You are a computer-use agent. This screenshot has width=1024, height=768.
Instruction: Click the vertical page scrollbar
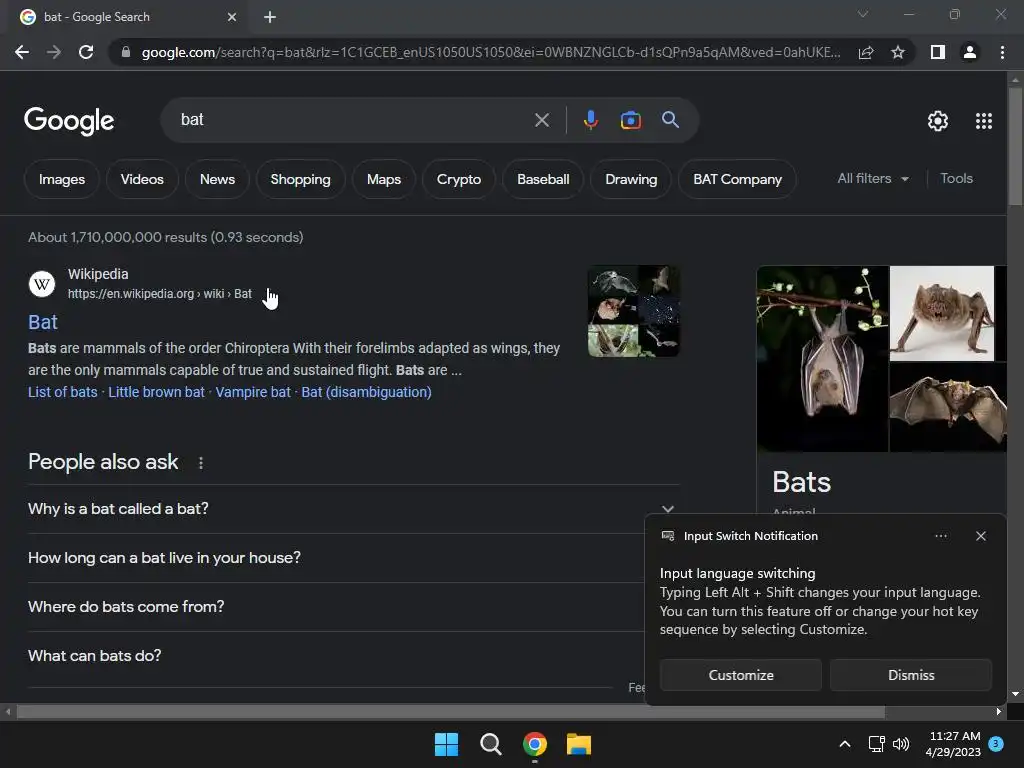pyautogui.click(x=1015, y=148)
